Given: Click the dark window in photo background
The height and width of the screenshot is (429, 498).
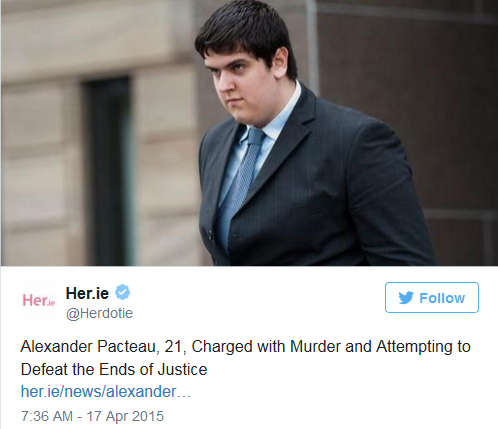Looking at the screenshot, I should [x=107, y=172].
